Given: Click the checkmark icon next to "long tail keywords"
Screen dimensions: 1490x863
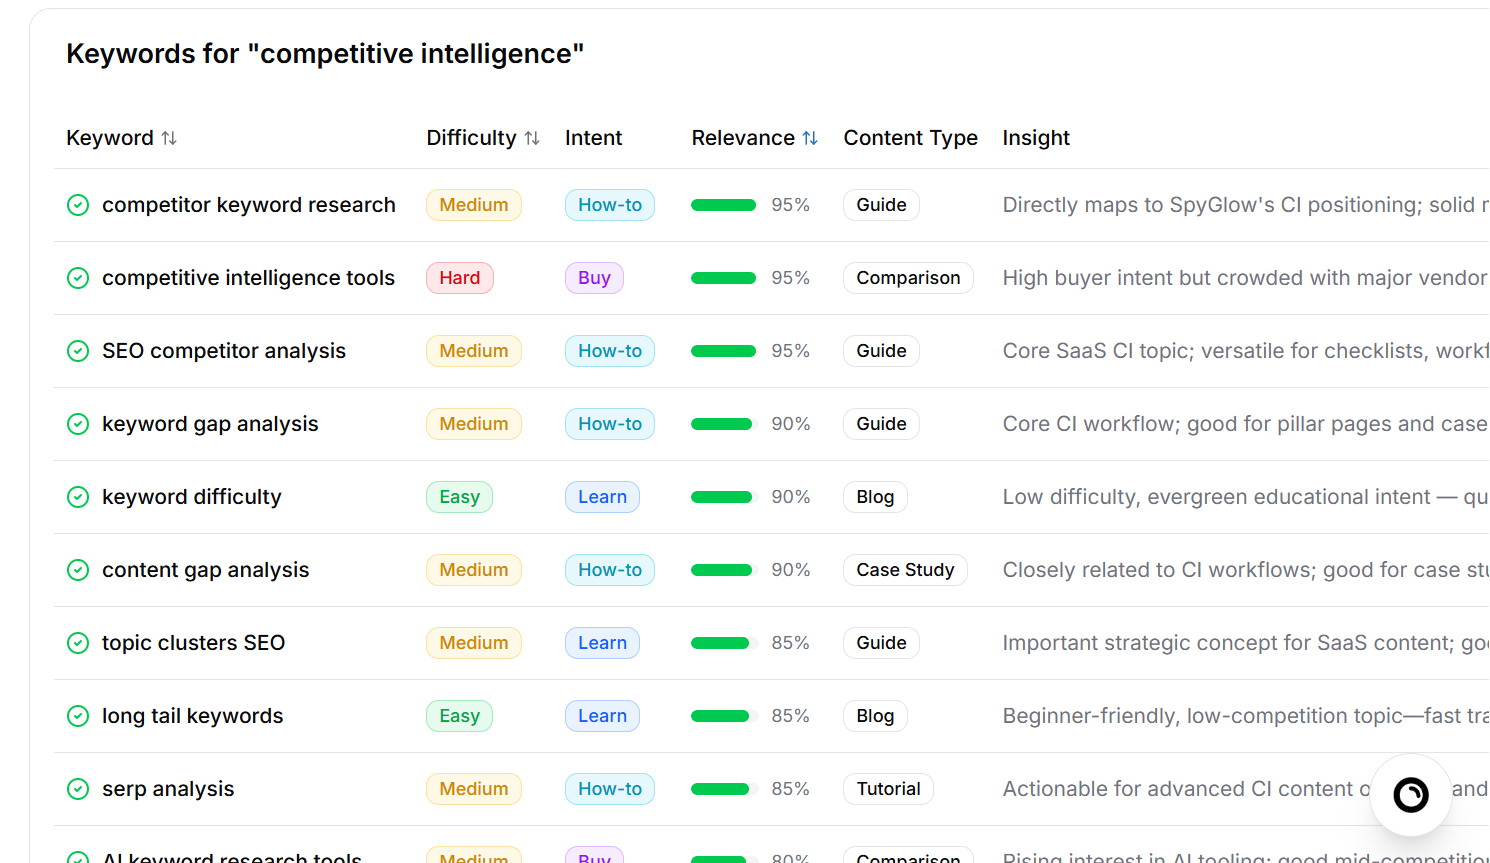Looking at the screenshot, I should click(78, 715).
